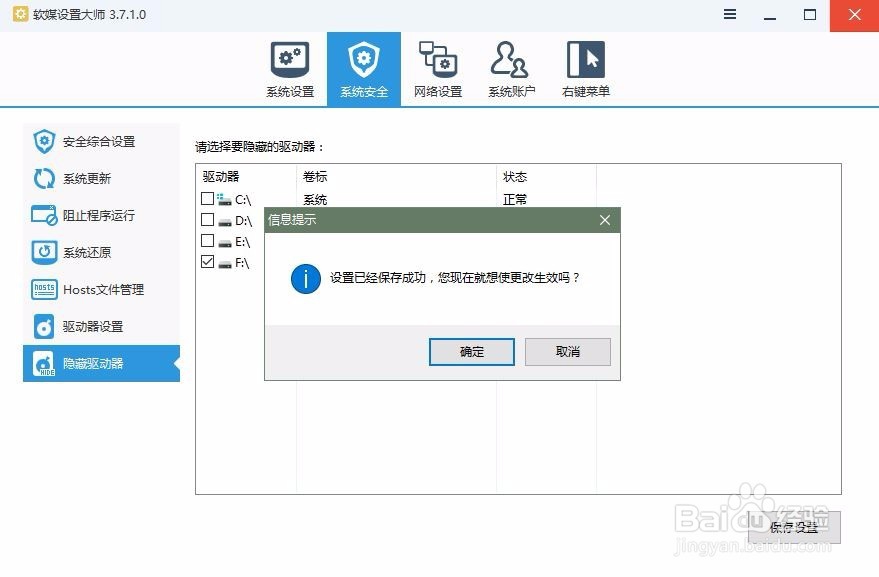Click the D:\ drive label
Viewport: 879px width, 577px height.
[x=243, y=221]
